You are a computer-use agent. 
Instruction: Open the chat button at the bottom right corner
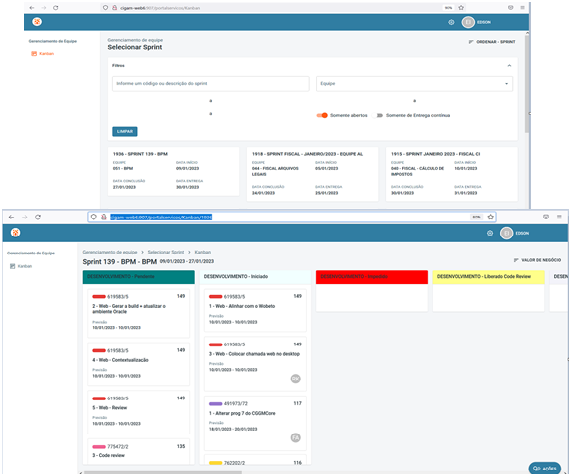pyautogui.click(x=544, y=468)
